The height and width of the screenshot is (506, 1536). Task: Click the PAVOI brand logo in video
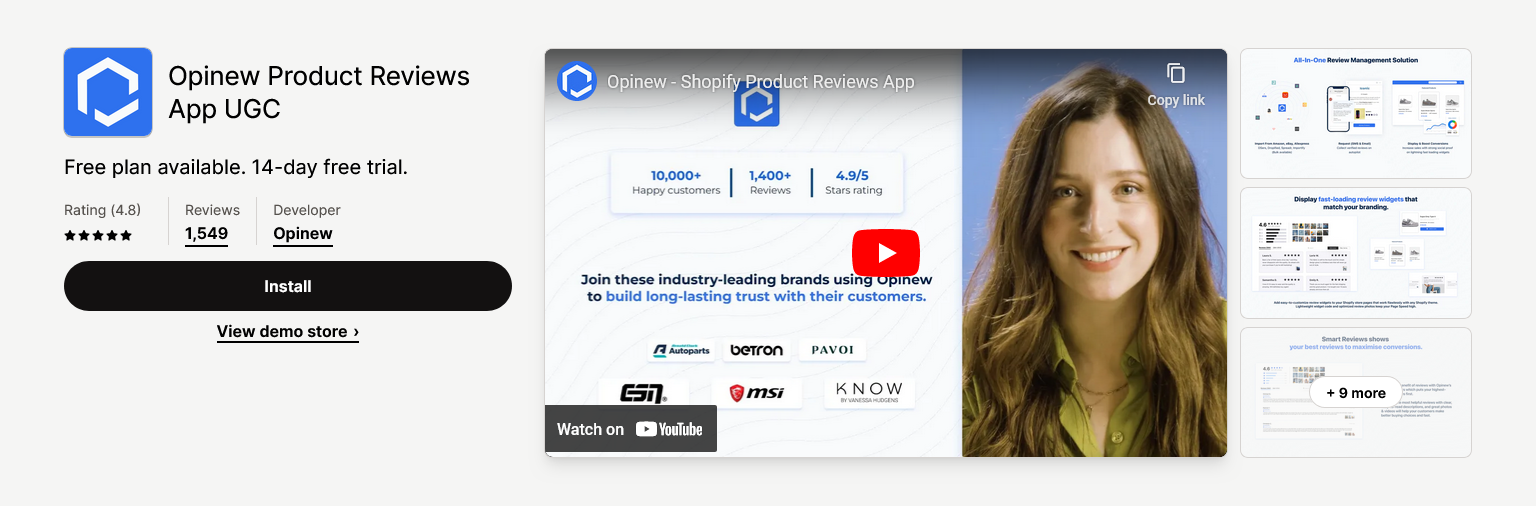point(832,350)
